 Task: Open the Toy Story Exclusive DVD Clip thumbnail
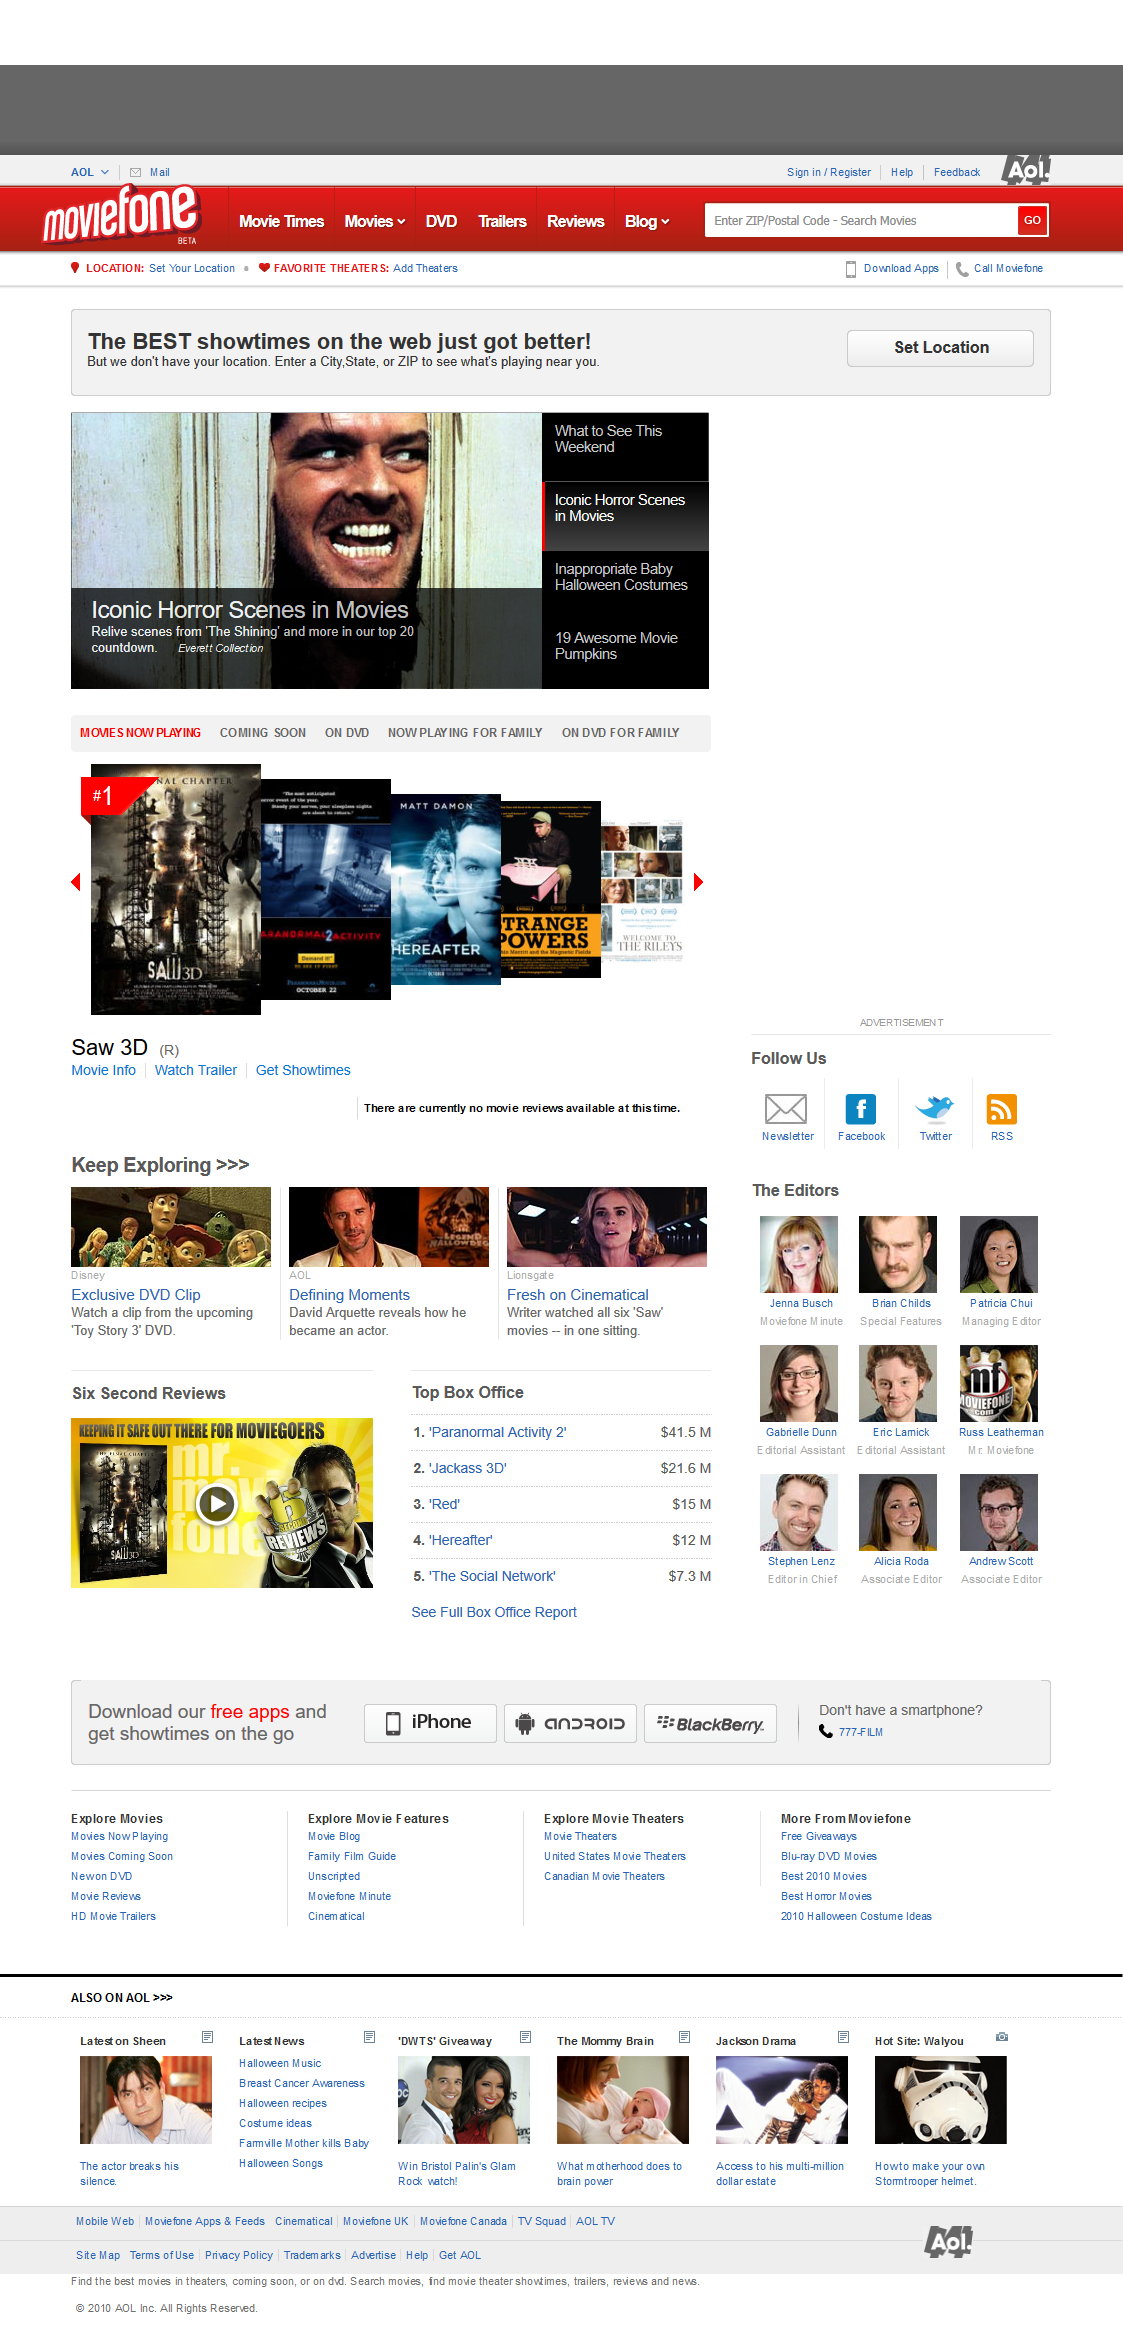pos(171,1227)
